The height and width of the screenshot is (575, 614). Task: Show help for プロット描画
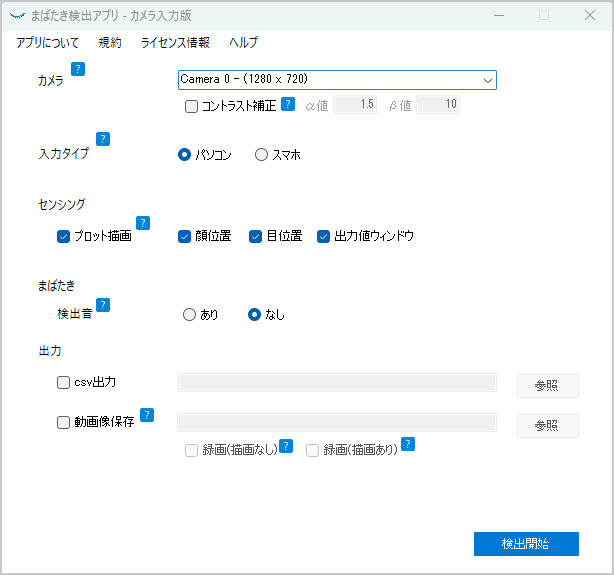pyautogui.click(x=143, y=223)
